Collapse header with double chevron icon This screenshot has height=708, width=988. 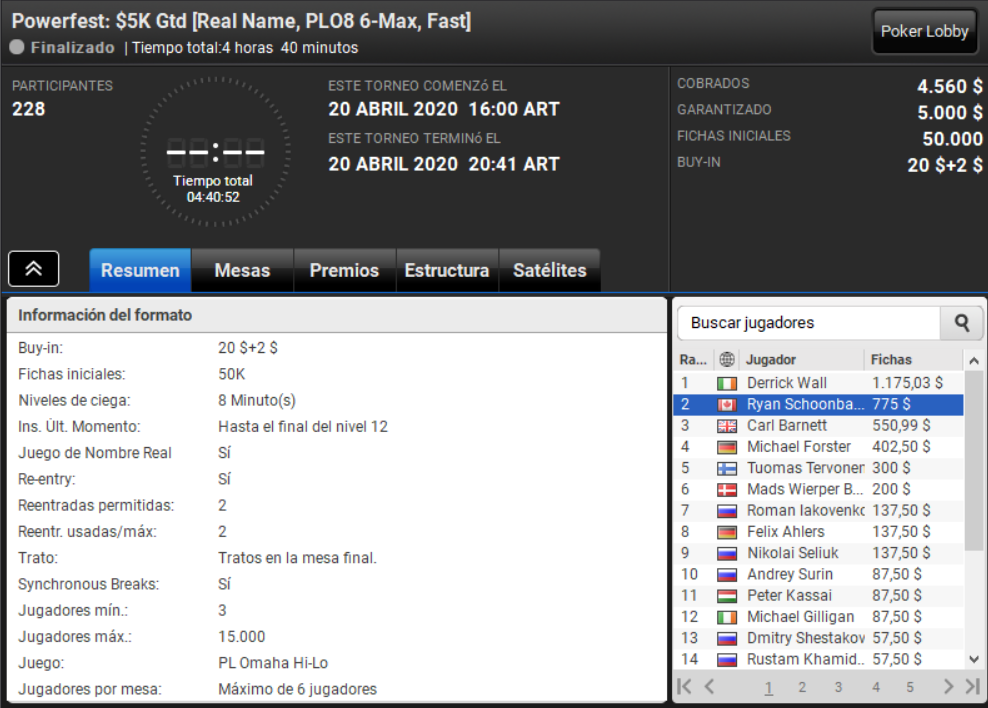33,269
